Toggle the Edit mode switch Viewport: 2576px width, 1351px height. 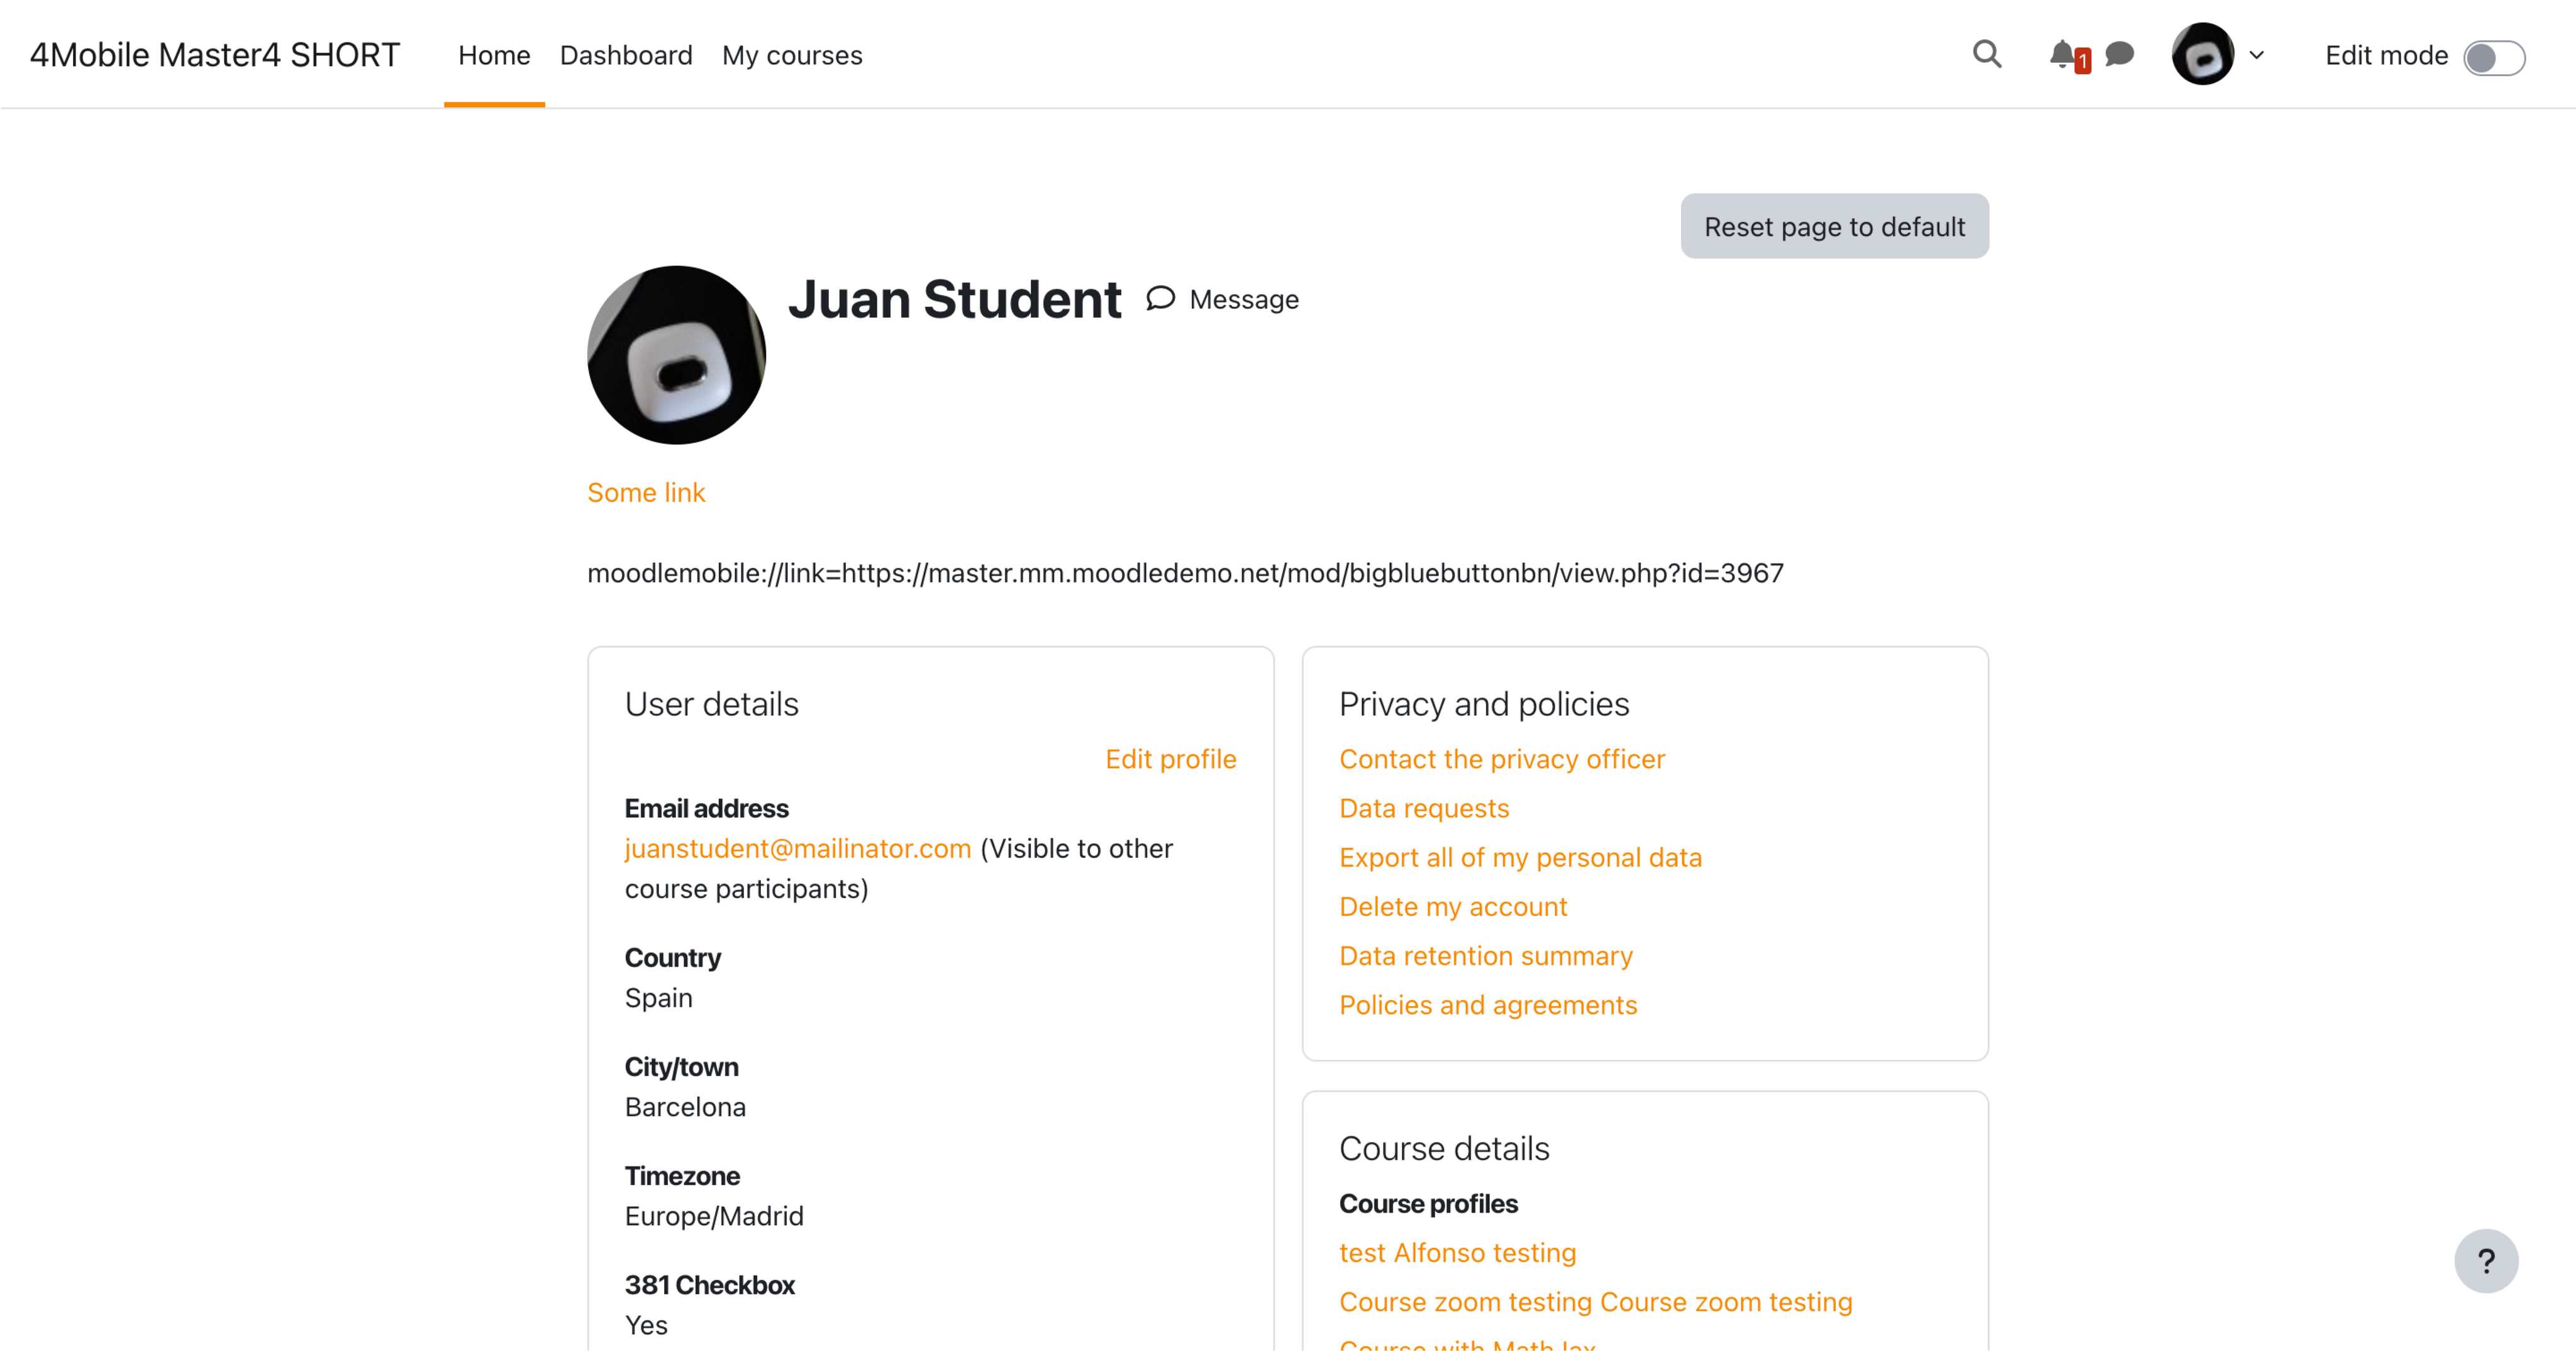click(2494, 57)
